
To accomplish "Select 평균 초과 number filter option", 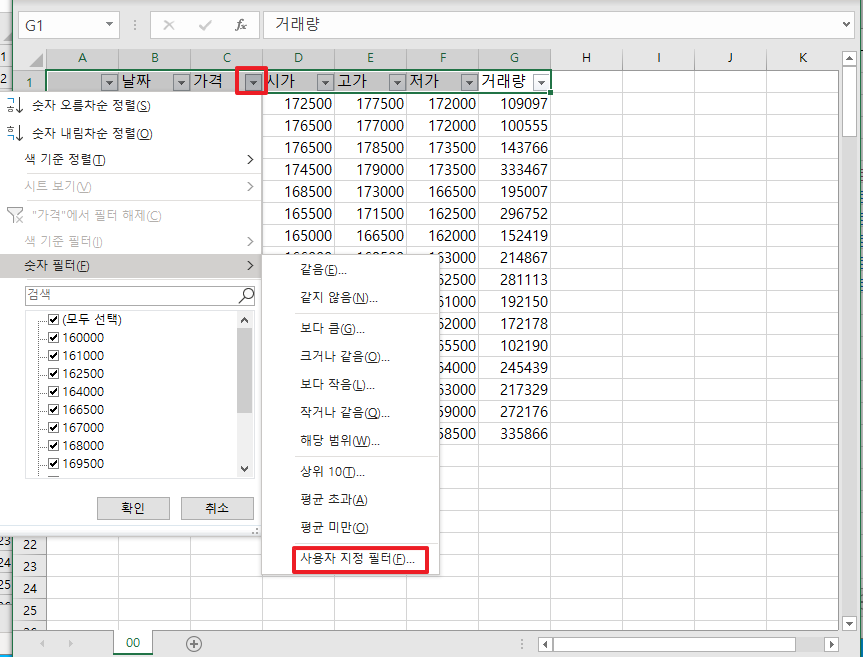I will [351, 500].
